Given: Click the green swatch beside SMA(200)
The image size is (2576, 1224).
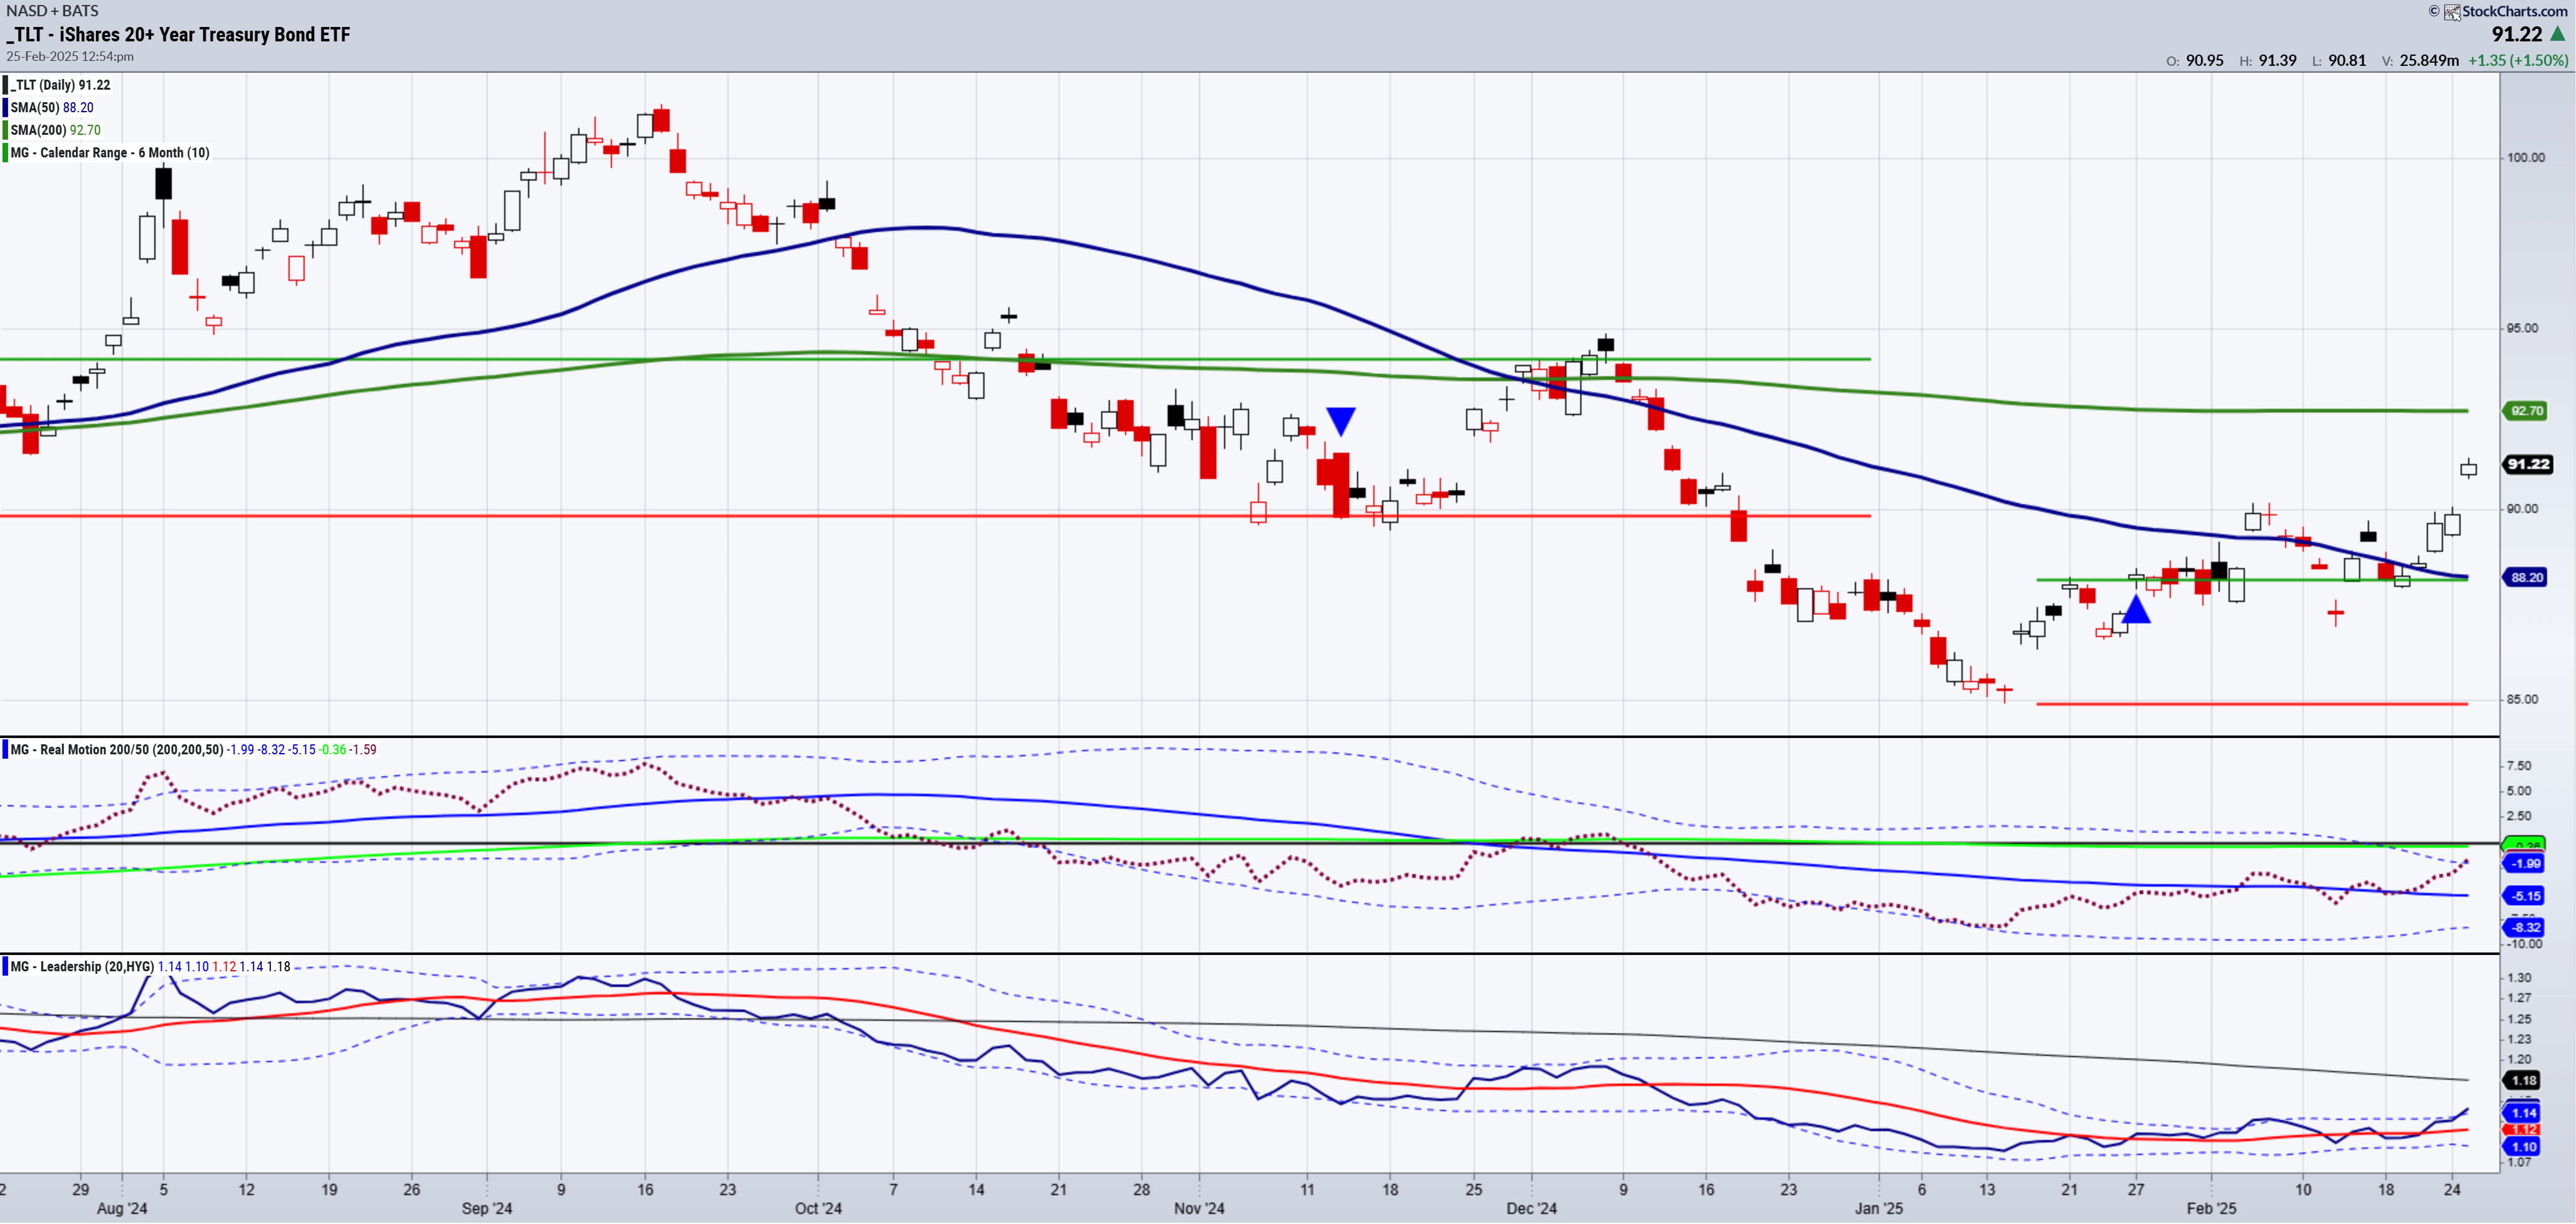Looking at the screenshot, I should pos(5,130).
